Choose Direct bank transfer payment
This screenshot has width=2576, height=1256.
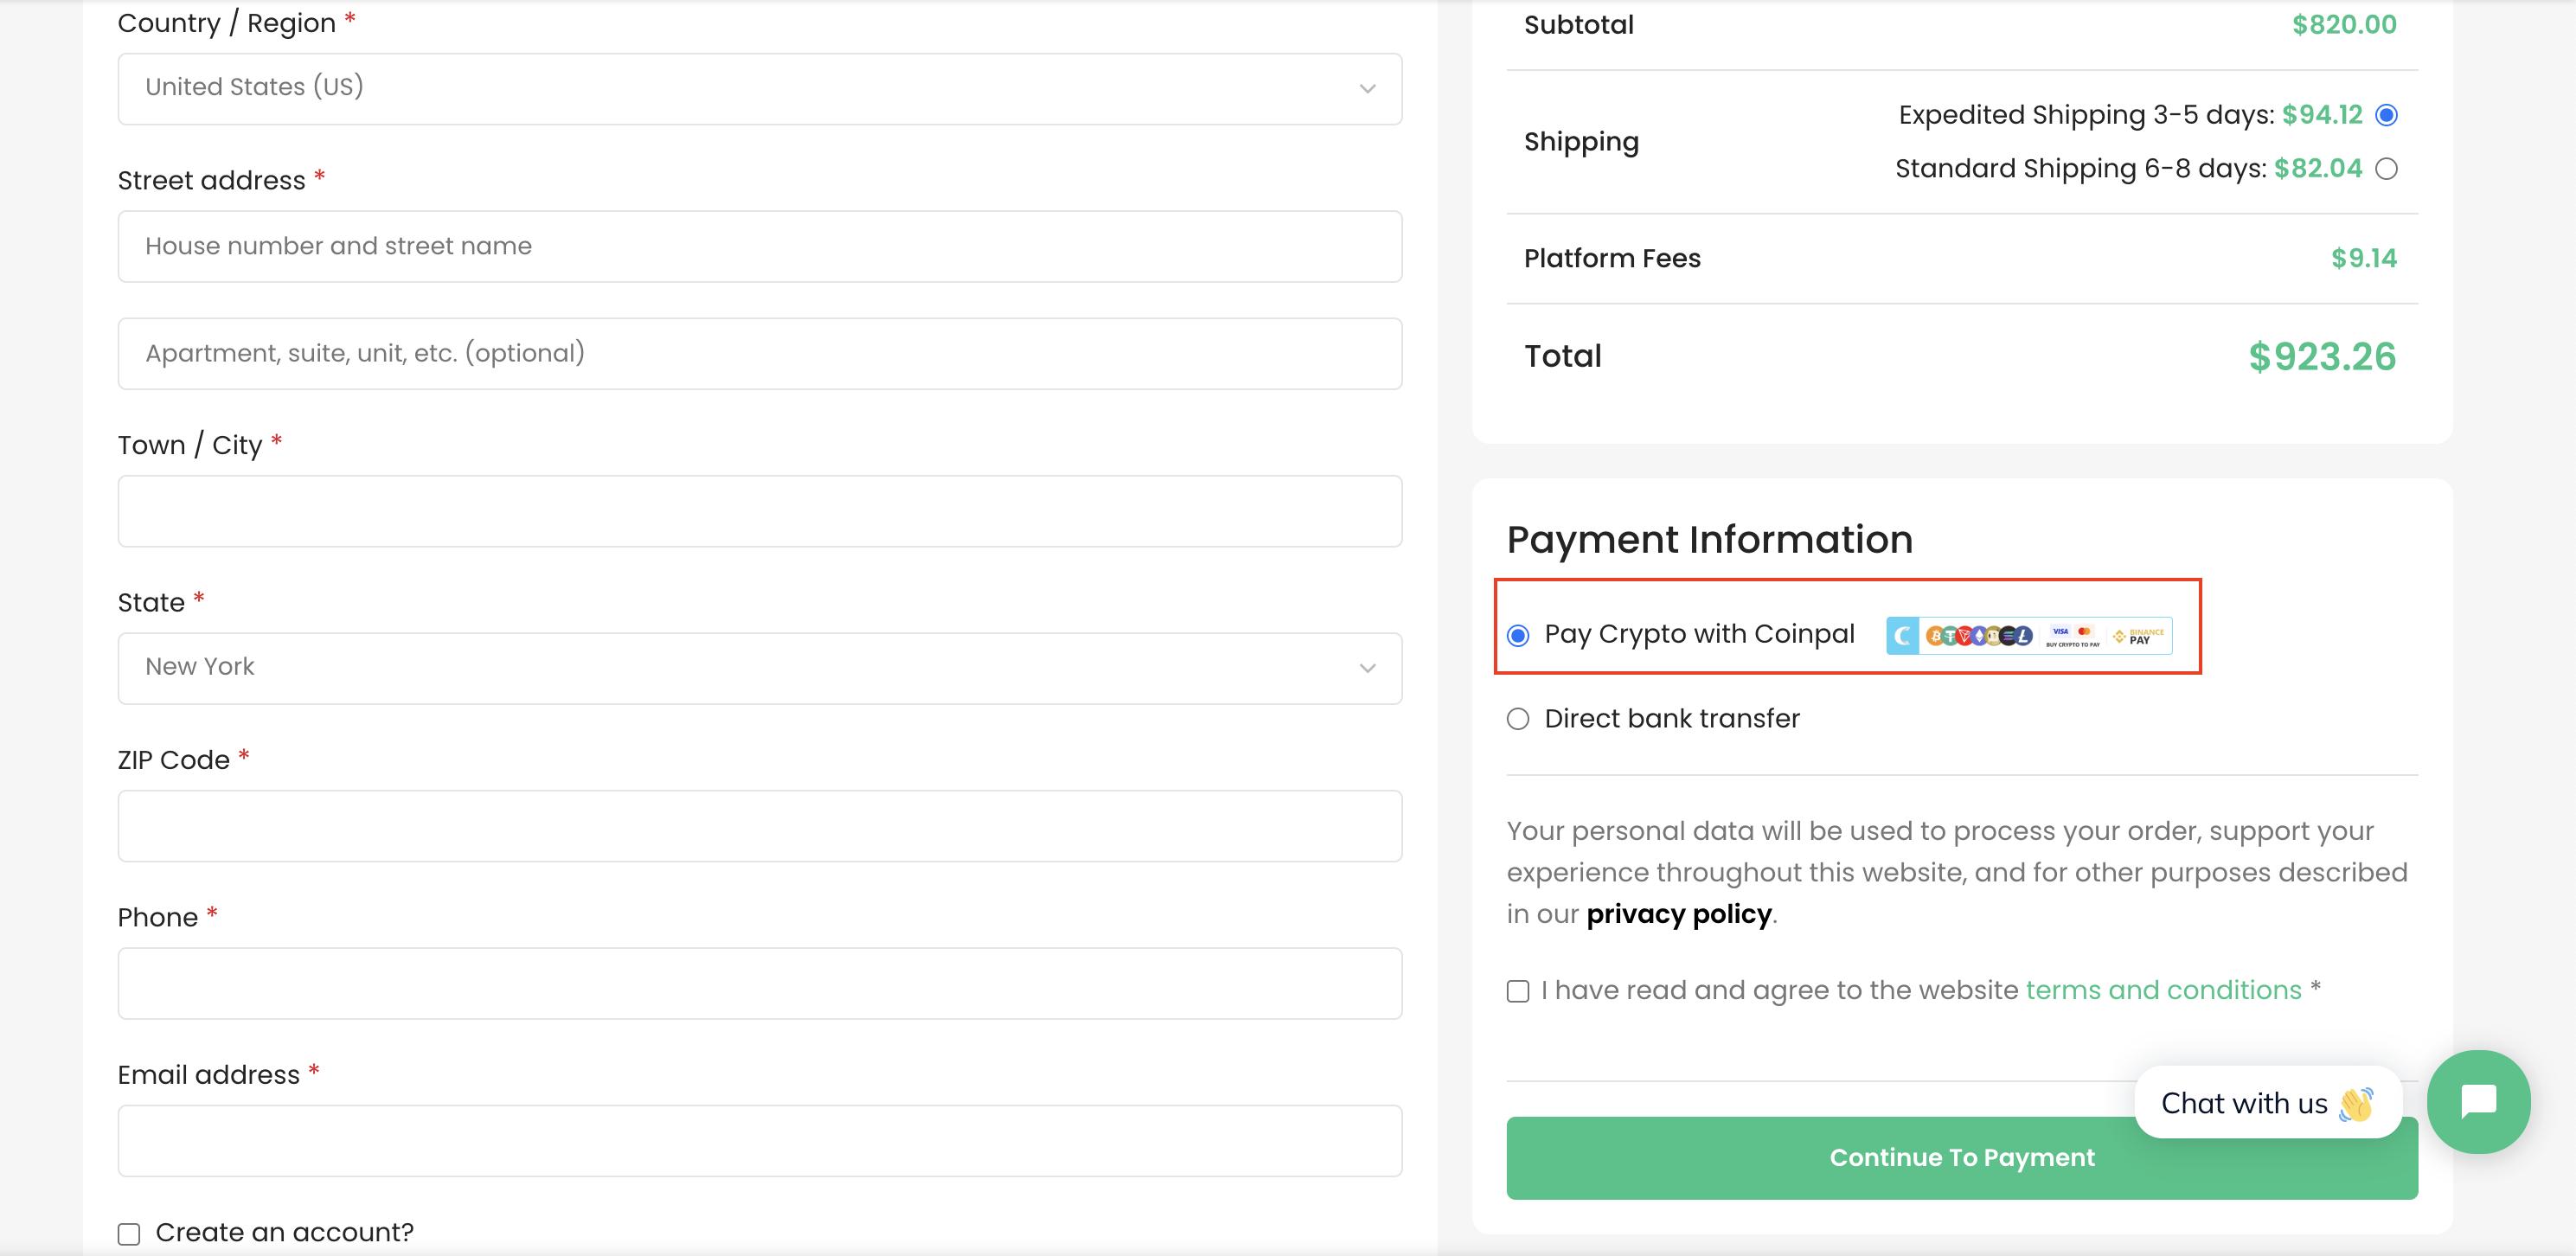[x=1518, y=719]
